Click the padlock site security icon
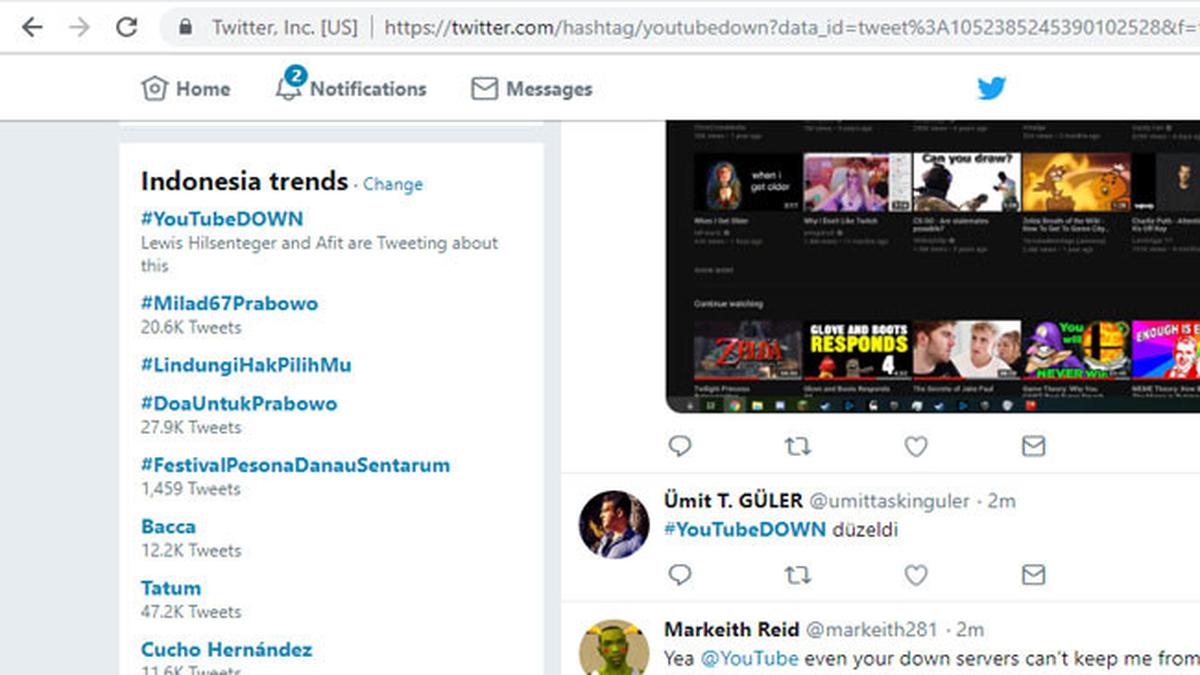 (x=188, y=27)
